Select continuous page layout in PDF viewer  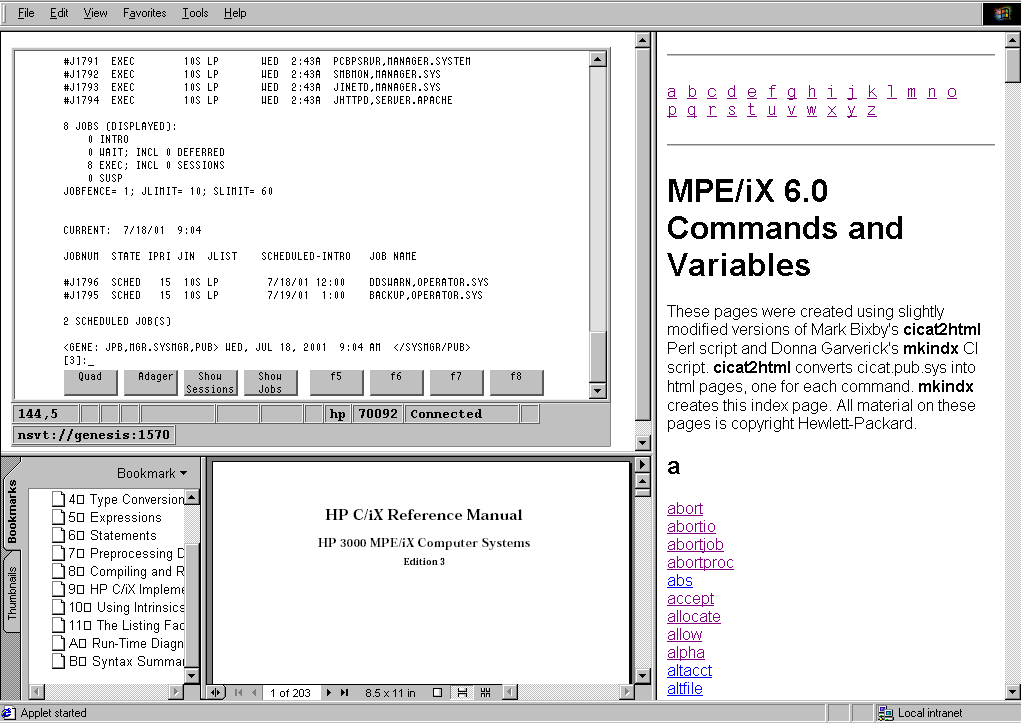click(x=462, y=692)
